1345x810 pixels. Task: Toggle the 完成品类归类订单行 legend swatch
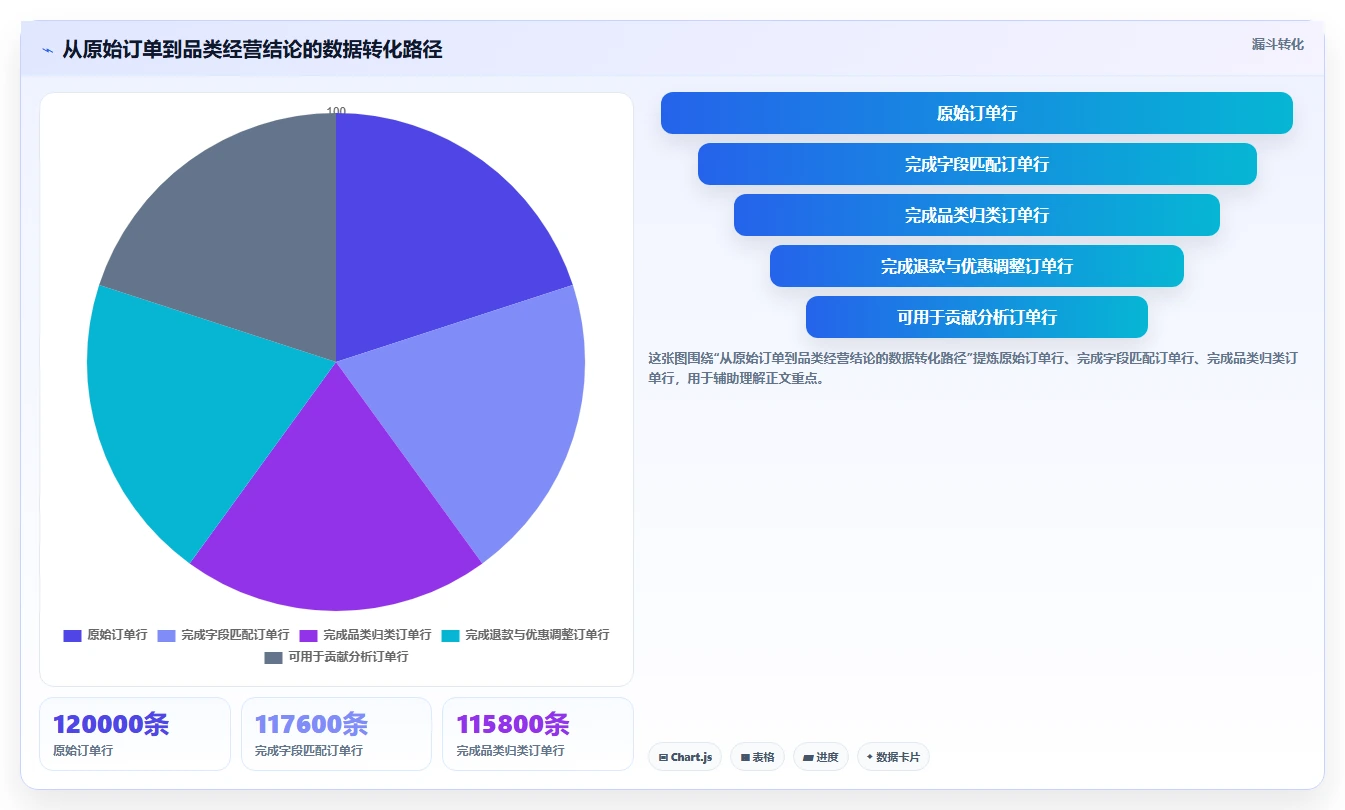tap(308, 635)
